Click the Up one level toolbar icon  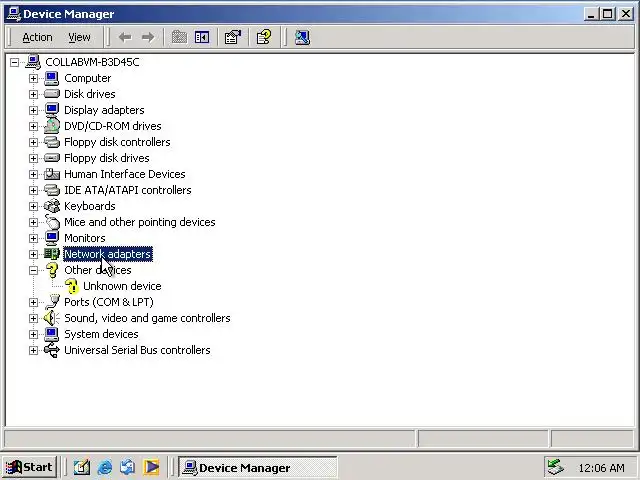pos(179,37)
